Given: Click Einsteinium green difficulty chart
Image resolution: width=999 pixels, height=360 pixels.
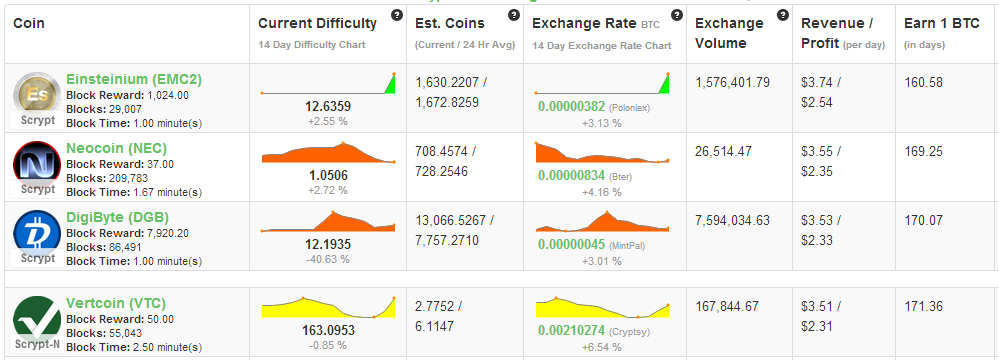Looking at the screenshot, I should 328,84.
